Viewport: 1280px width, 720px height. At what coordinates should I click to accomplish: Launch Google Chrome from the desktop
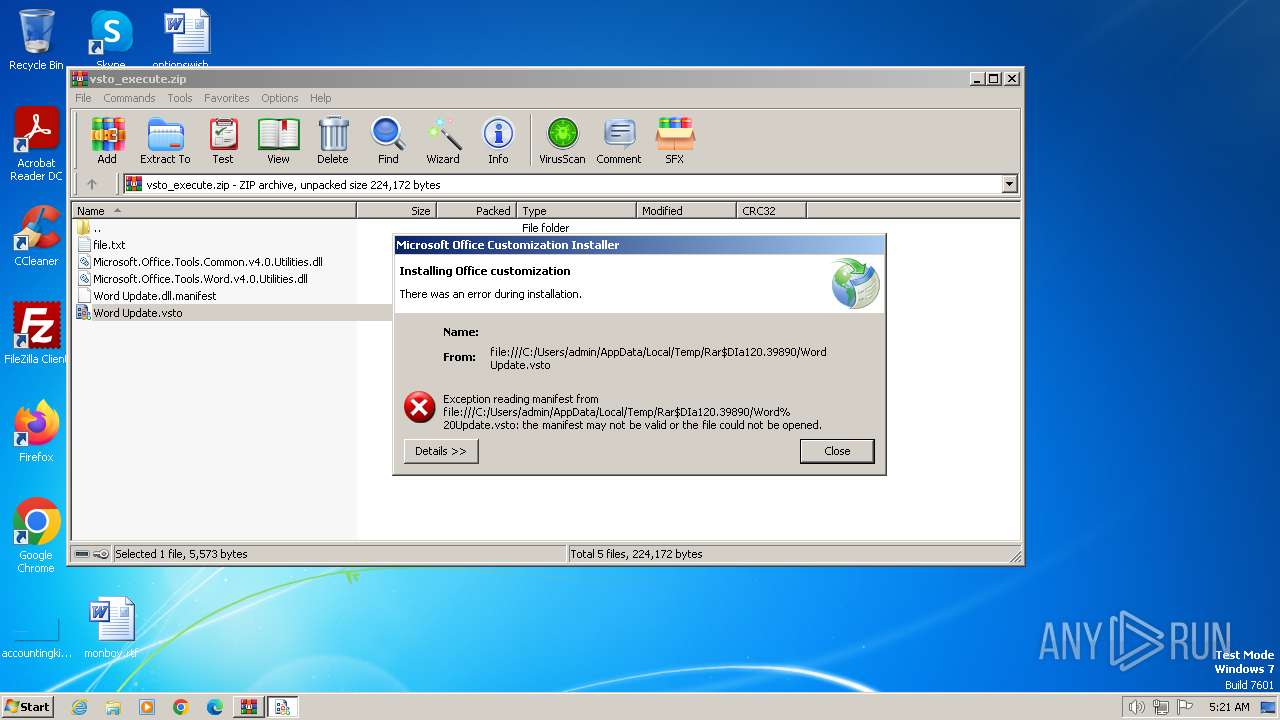pos(36,536)
